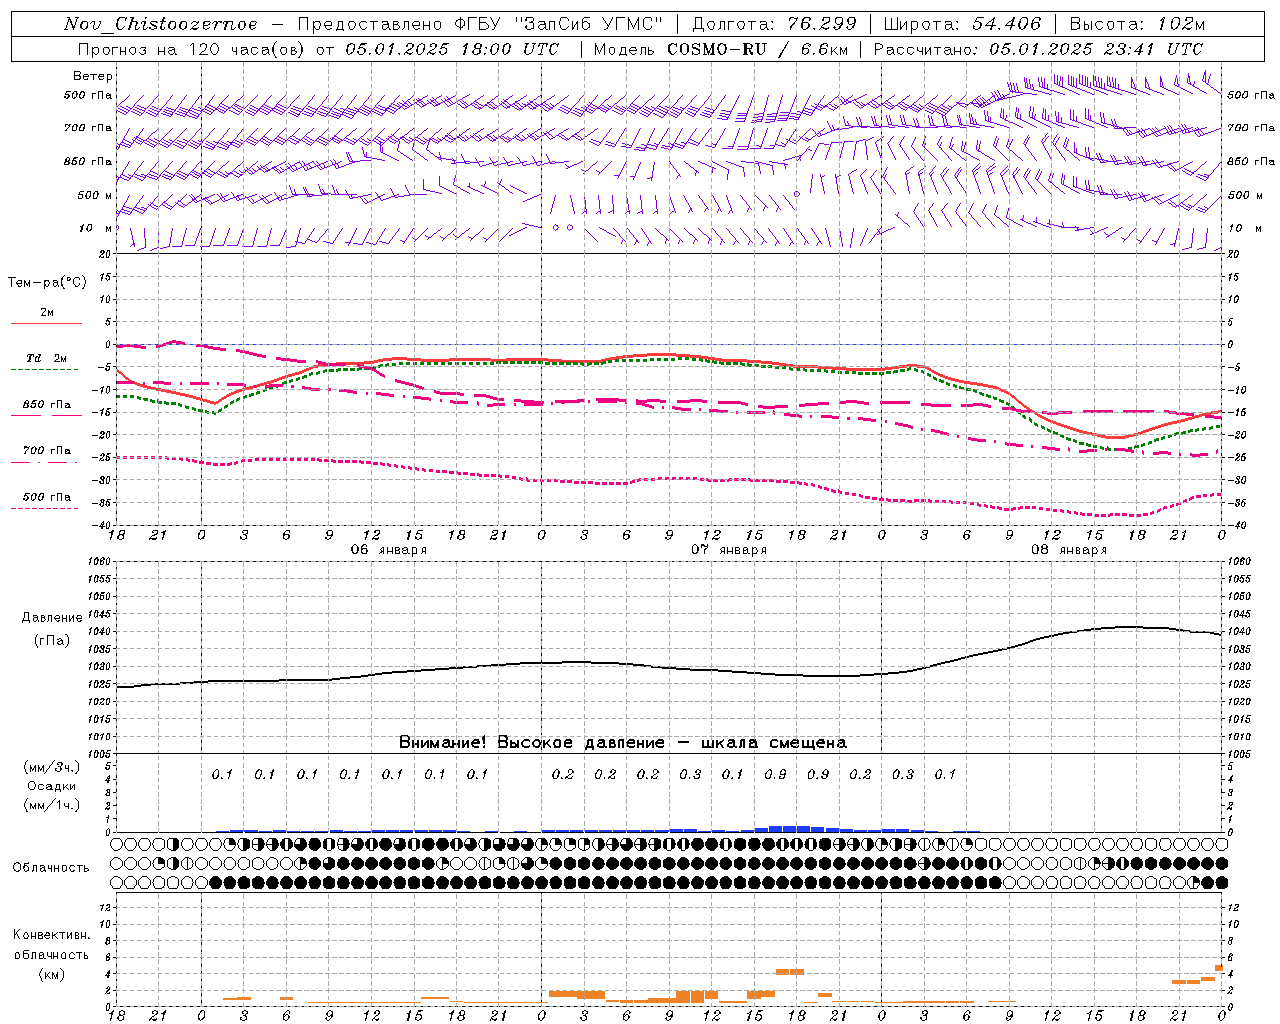Click the 'Предоставлено ФГБУ ЗапСиб УГМС' text
Viewport: 1280px width, 1024px height.
coord(480,24)
